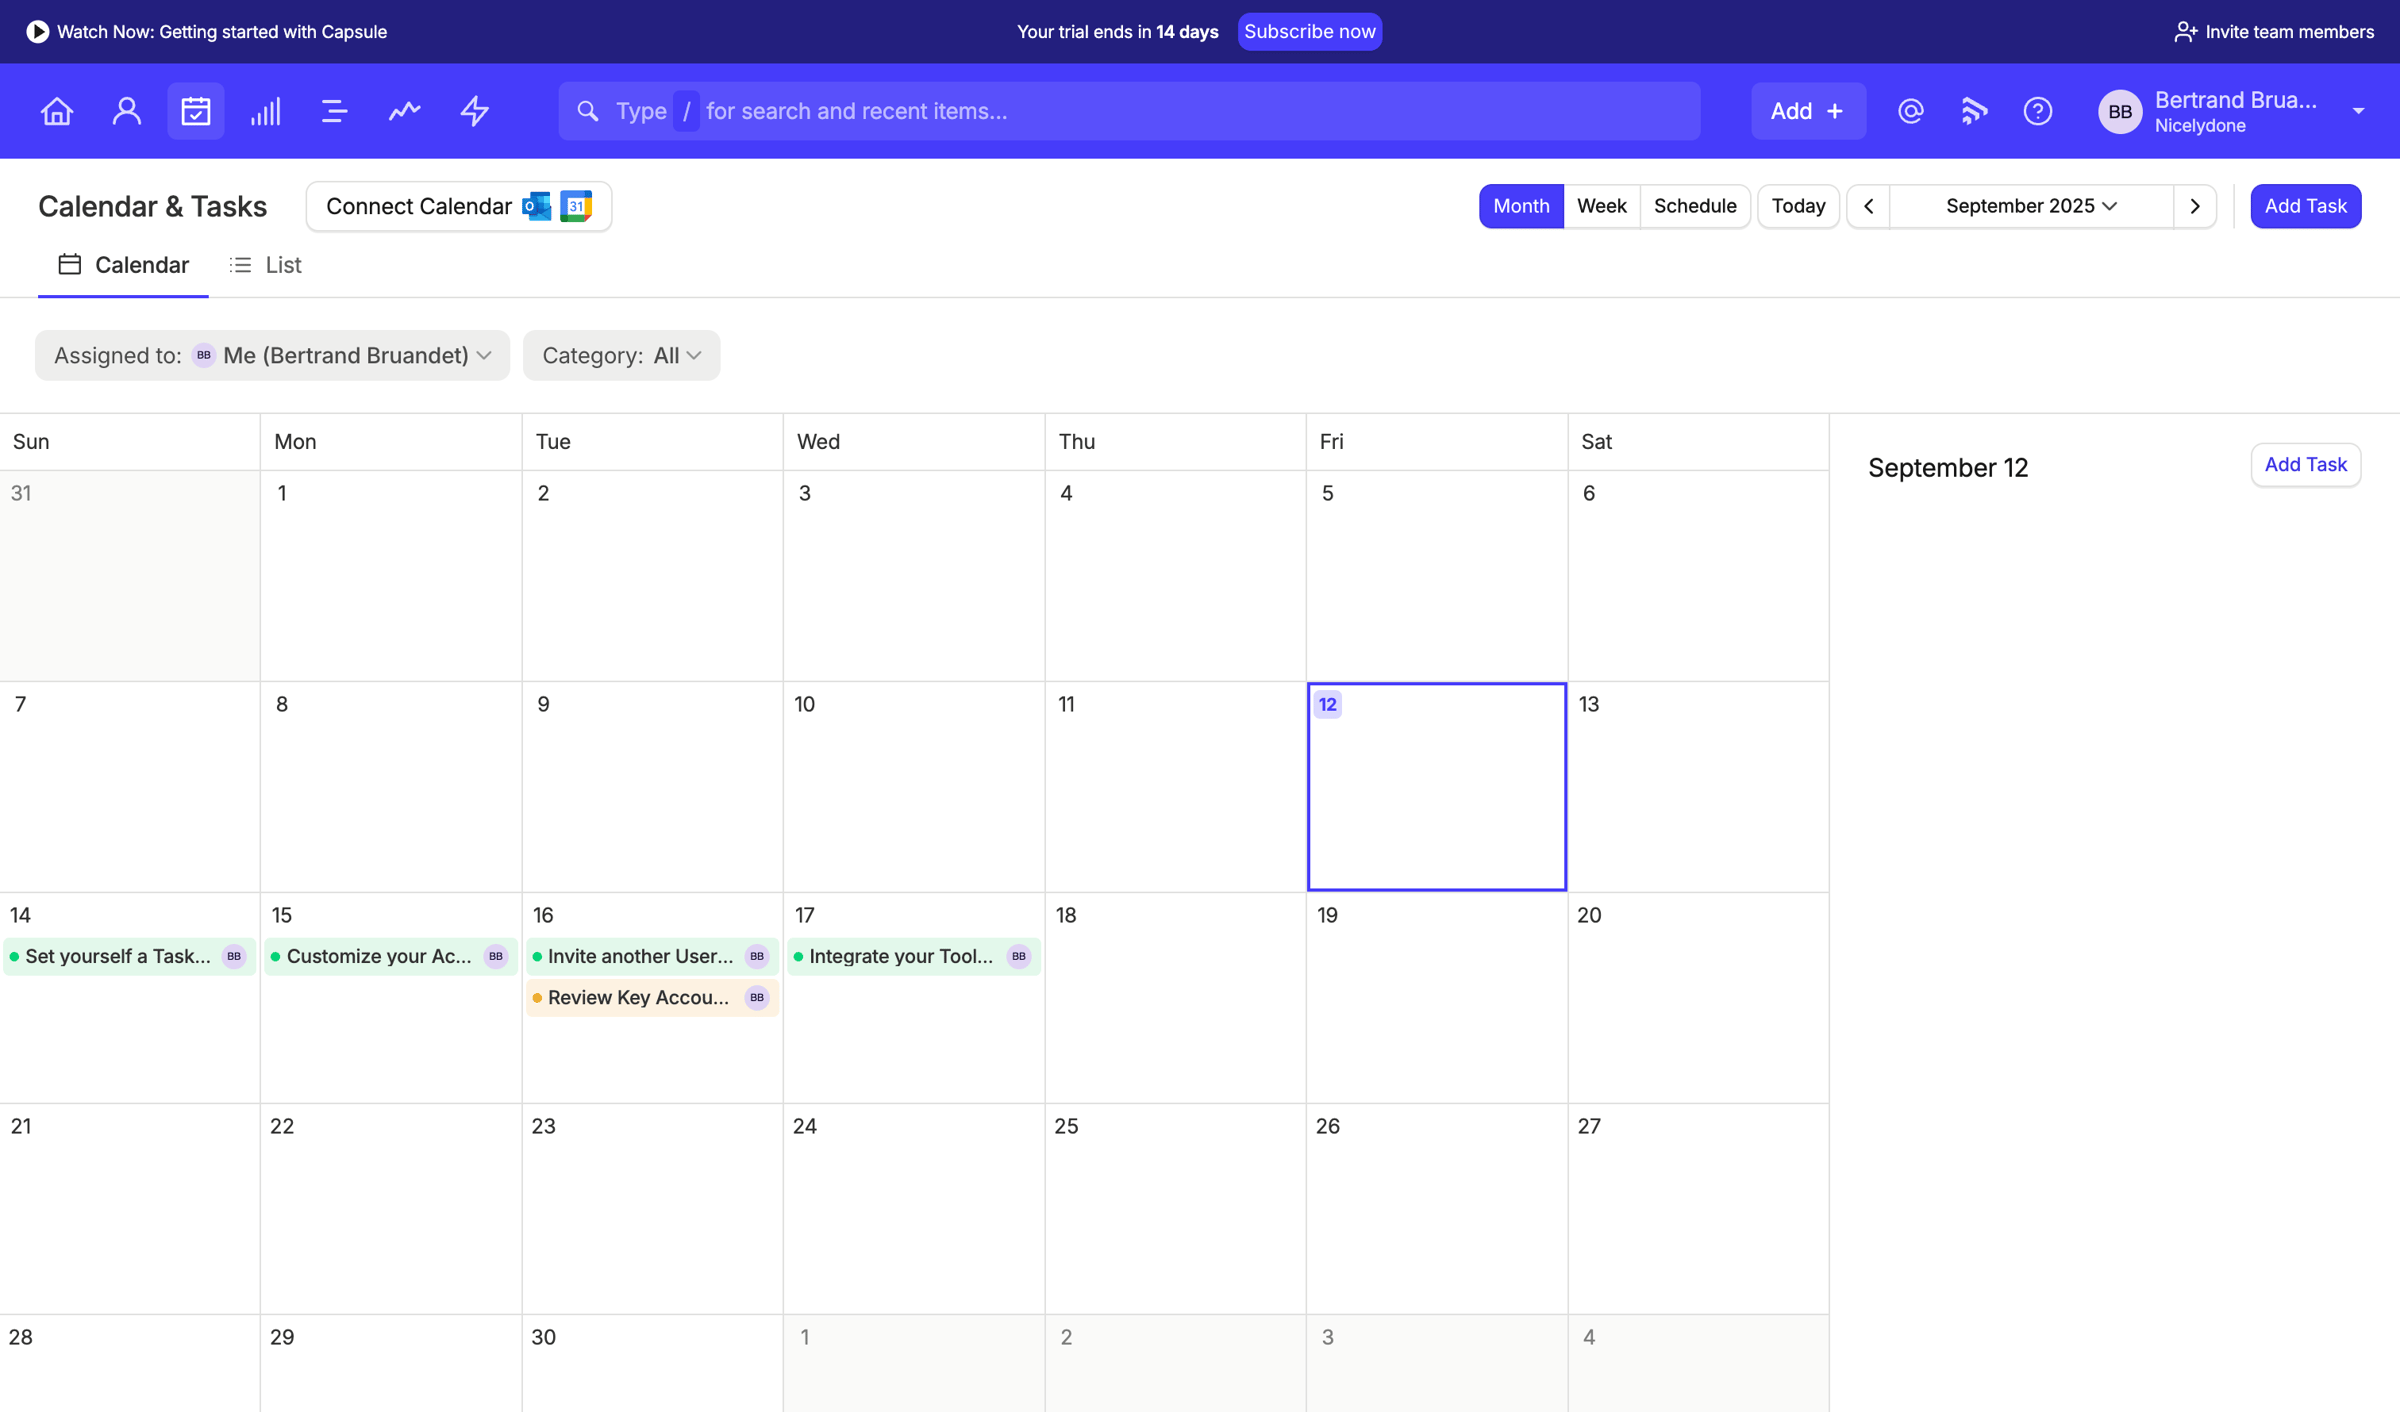Select the Month view
The width and height of the screenshot is (2400, 1412).
click(x=1521, y=206)
